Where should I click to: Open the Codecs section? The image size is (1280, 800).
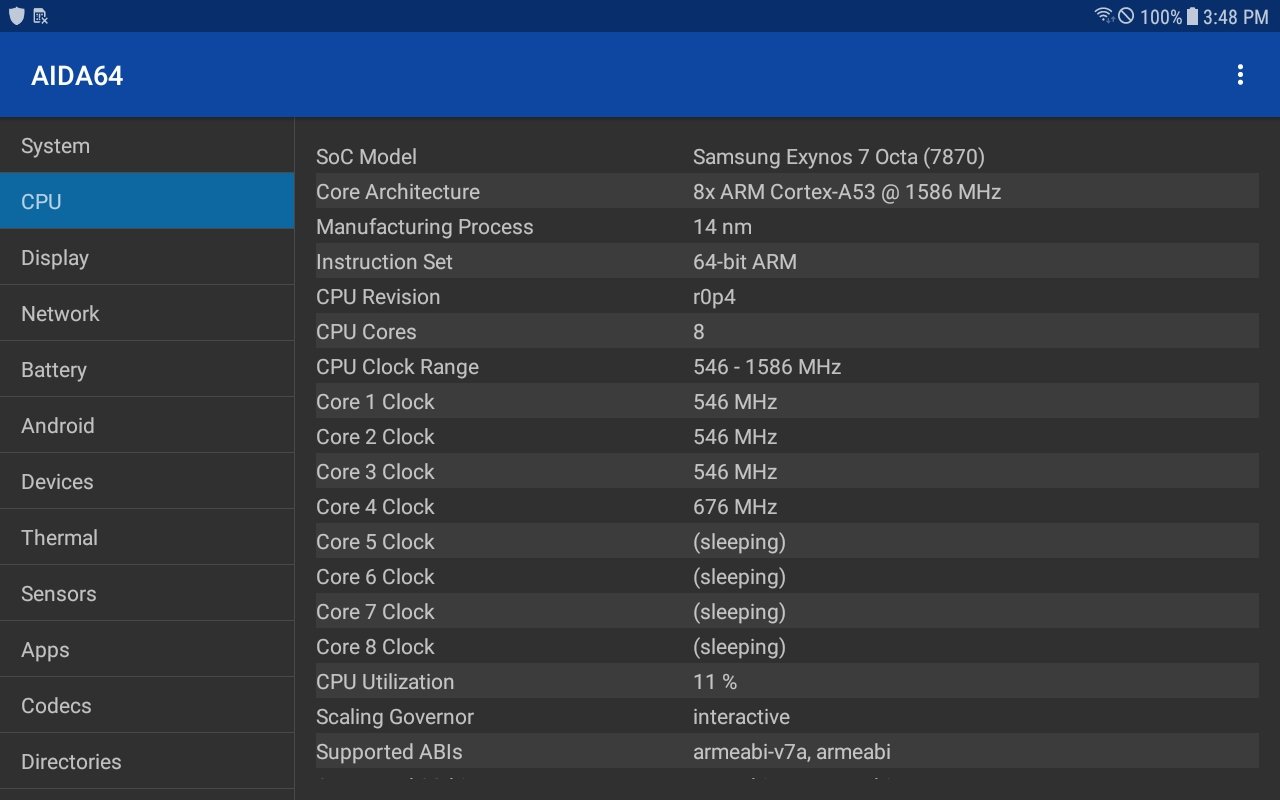point(147,706)
